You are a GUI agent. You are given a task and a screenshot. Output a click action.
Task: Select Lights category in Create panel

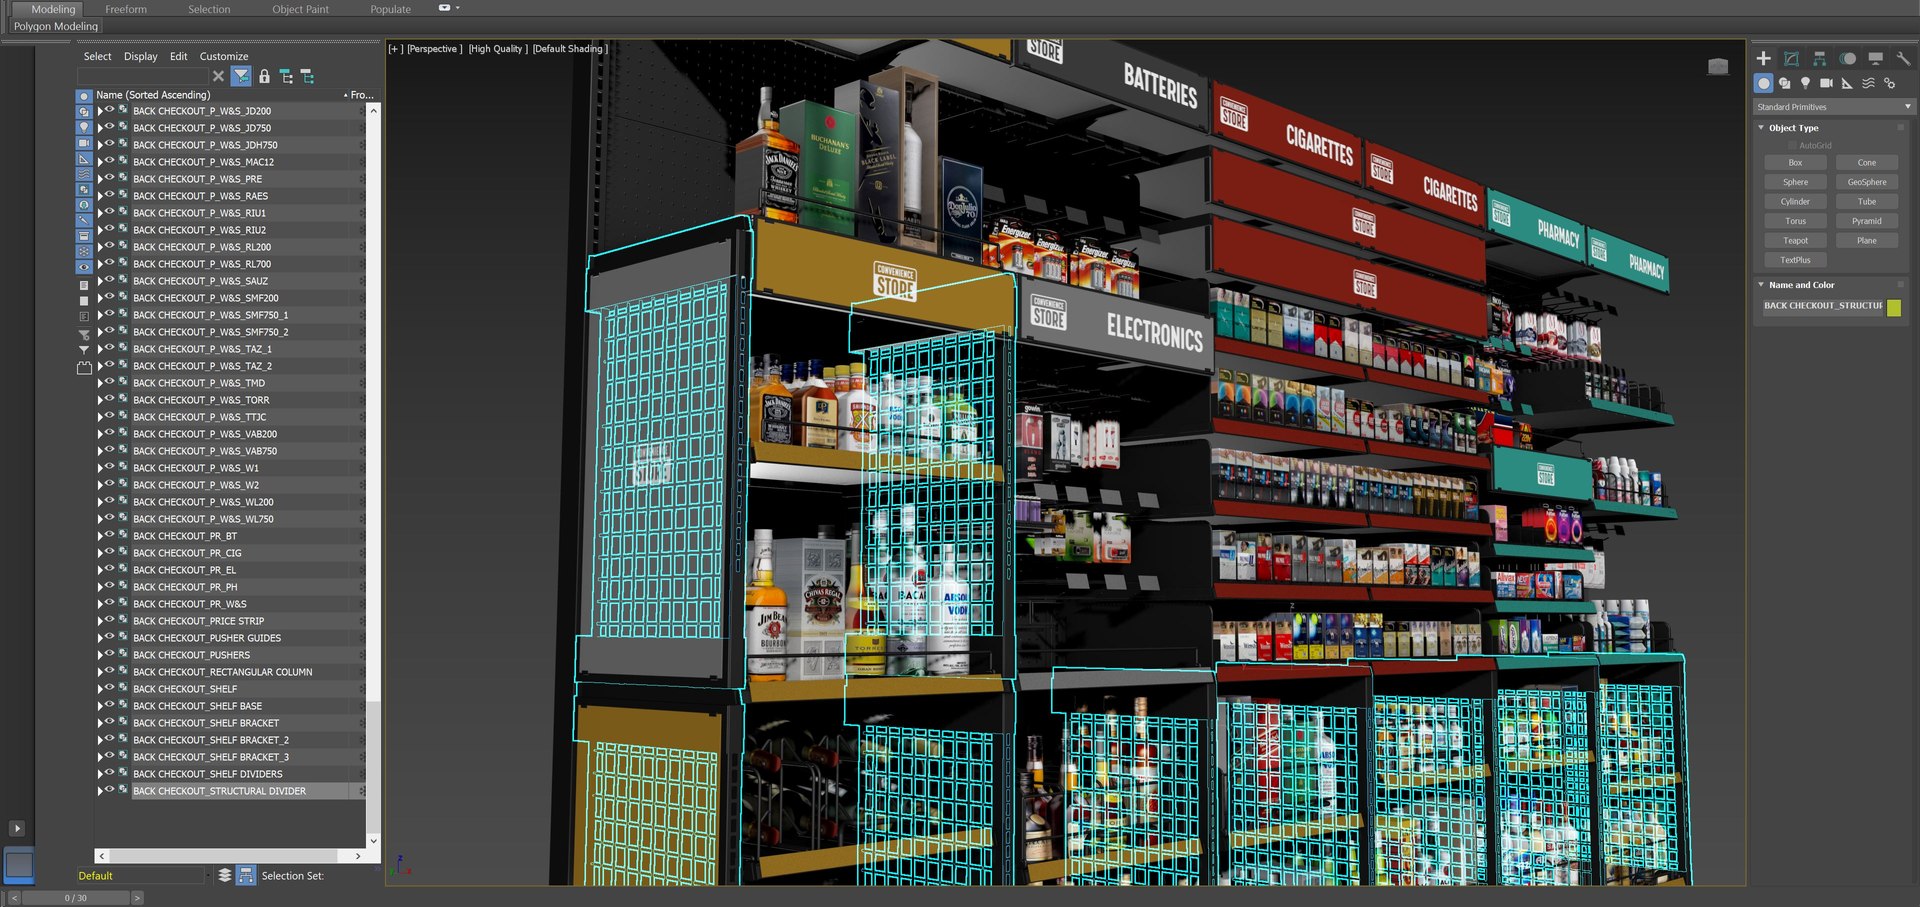(x=1806, y=83)
